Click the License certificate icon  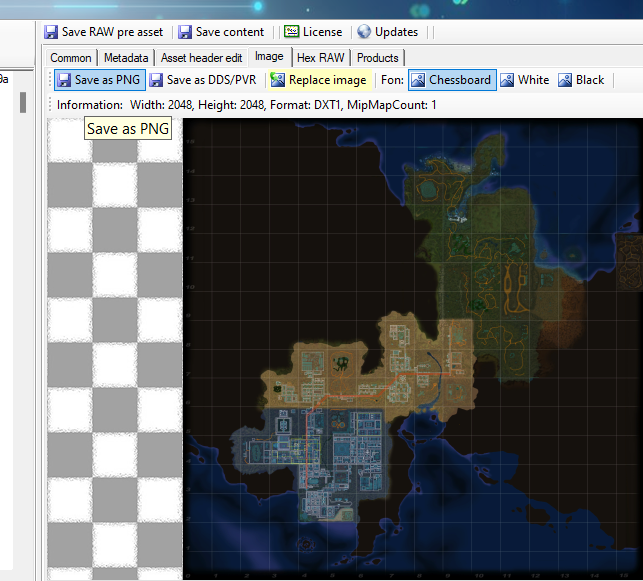[x=292, y=32]
